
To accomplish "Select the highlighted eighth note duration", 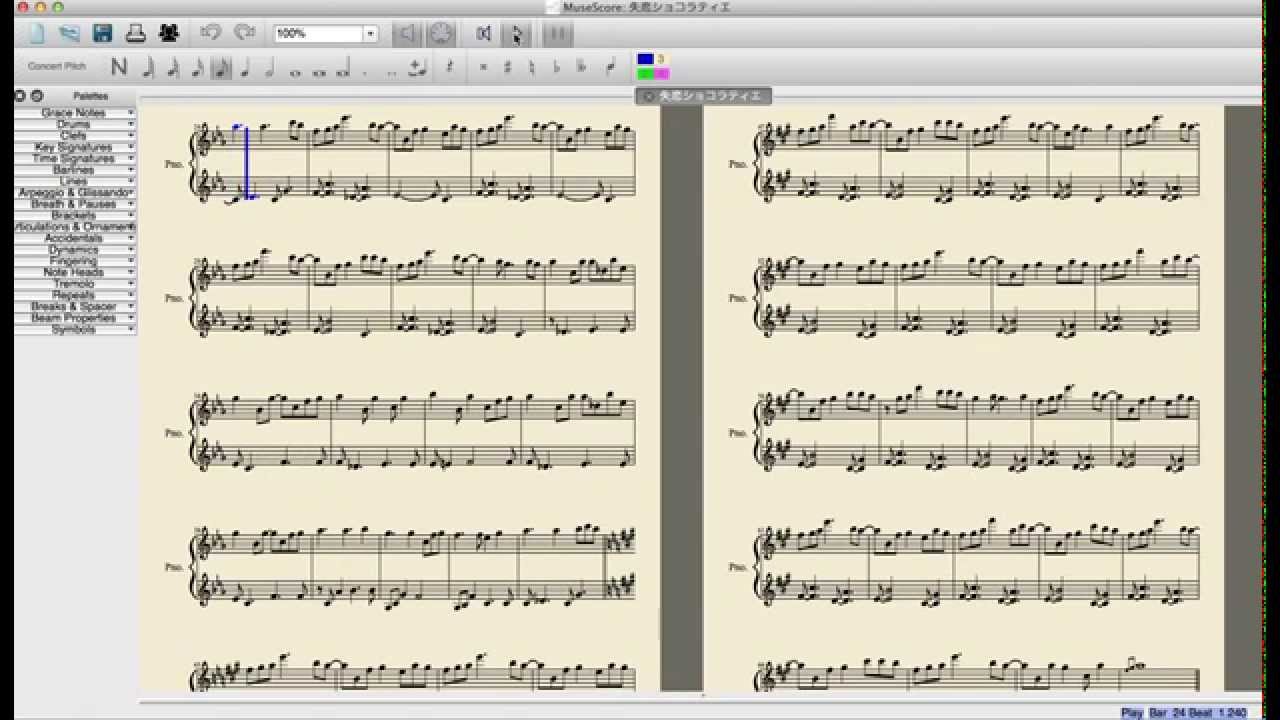I will pos(221,68).
